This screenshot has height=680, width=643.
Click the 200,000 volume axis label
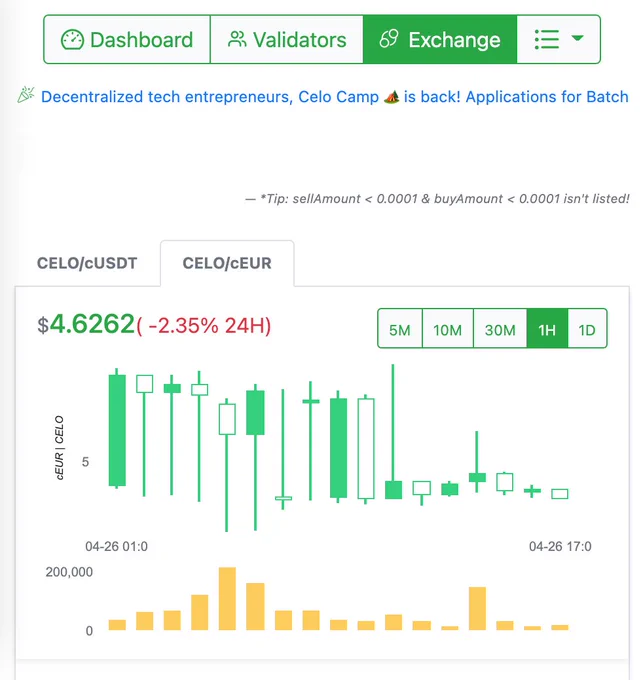(x=69, y=572)
